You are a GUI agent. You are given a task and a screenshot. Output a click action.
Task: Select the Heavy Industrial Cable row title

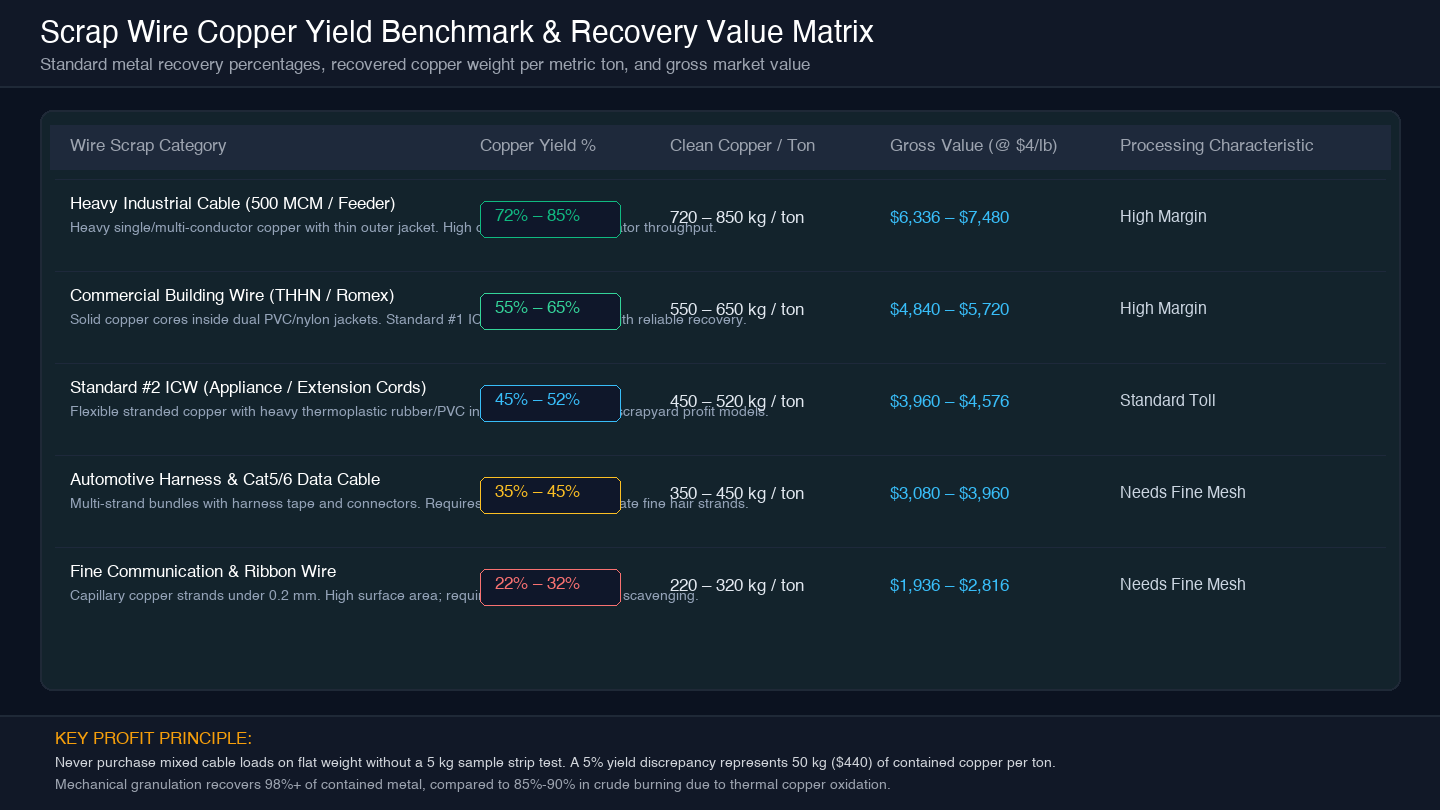233,204
